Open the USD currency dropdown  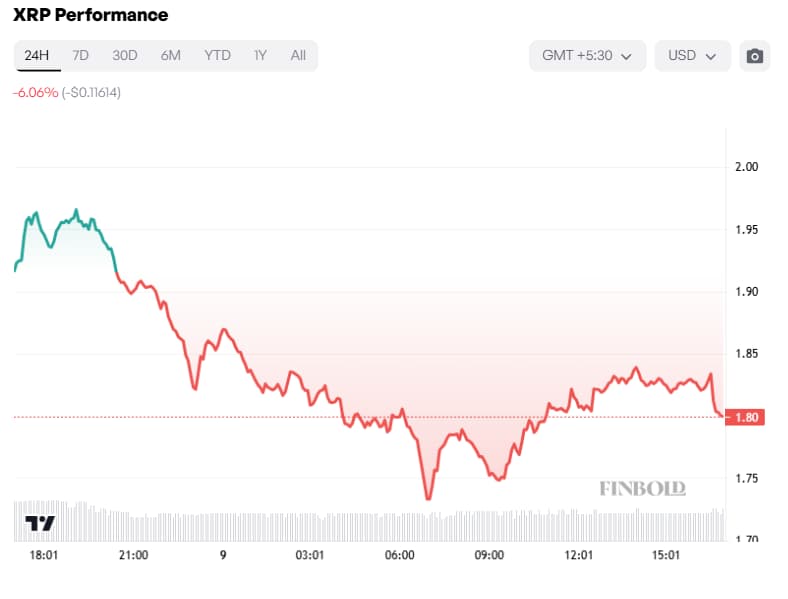tap(692, 56)
